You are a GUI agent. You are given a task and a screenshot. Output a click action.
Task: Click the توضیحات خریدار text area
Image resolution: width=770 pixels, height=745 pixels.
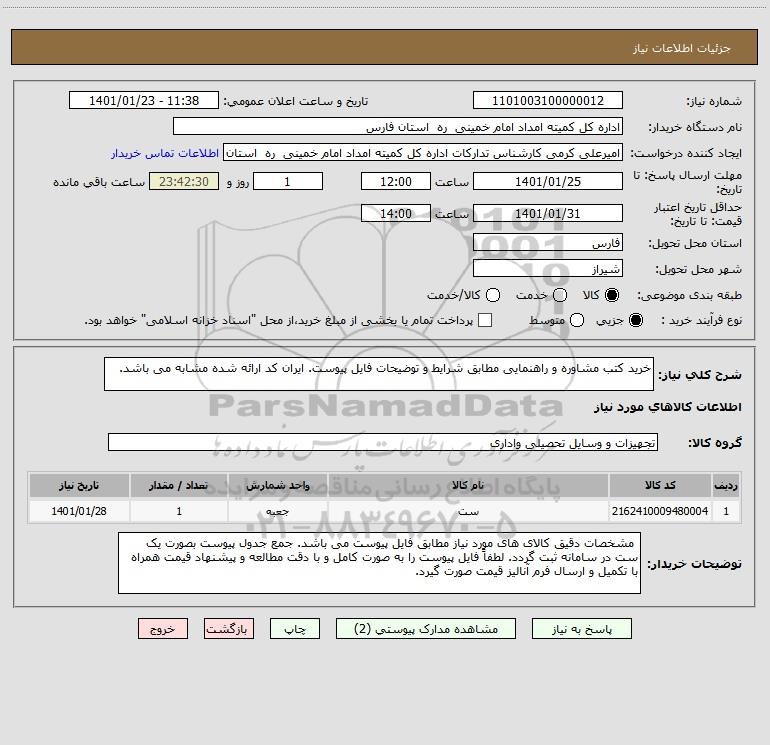(379, 563)
